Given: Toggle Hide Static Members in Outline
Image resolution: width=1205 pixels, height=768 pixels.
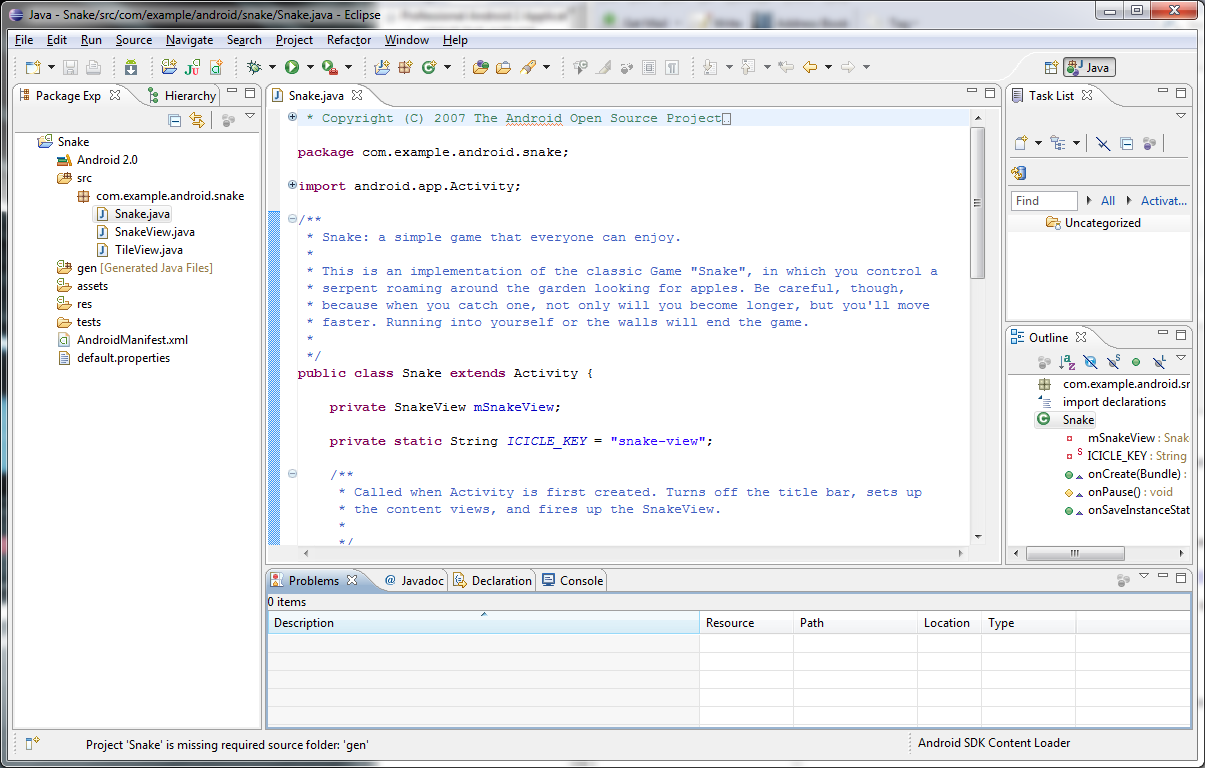Looking at the screenshot, I should (x=1113, y=362).
